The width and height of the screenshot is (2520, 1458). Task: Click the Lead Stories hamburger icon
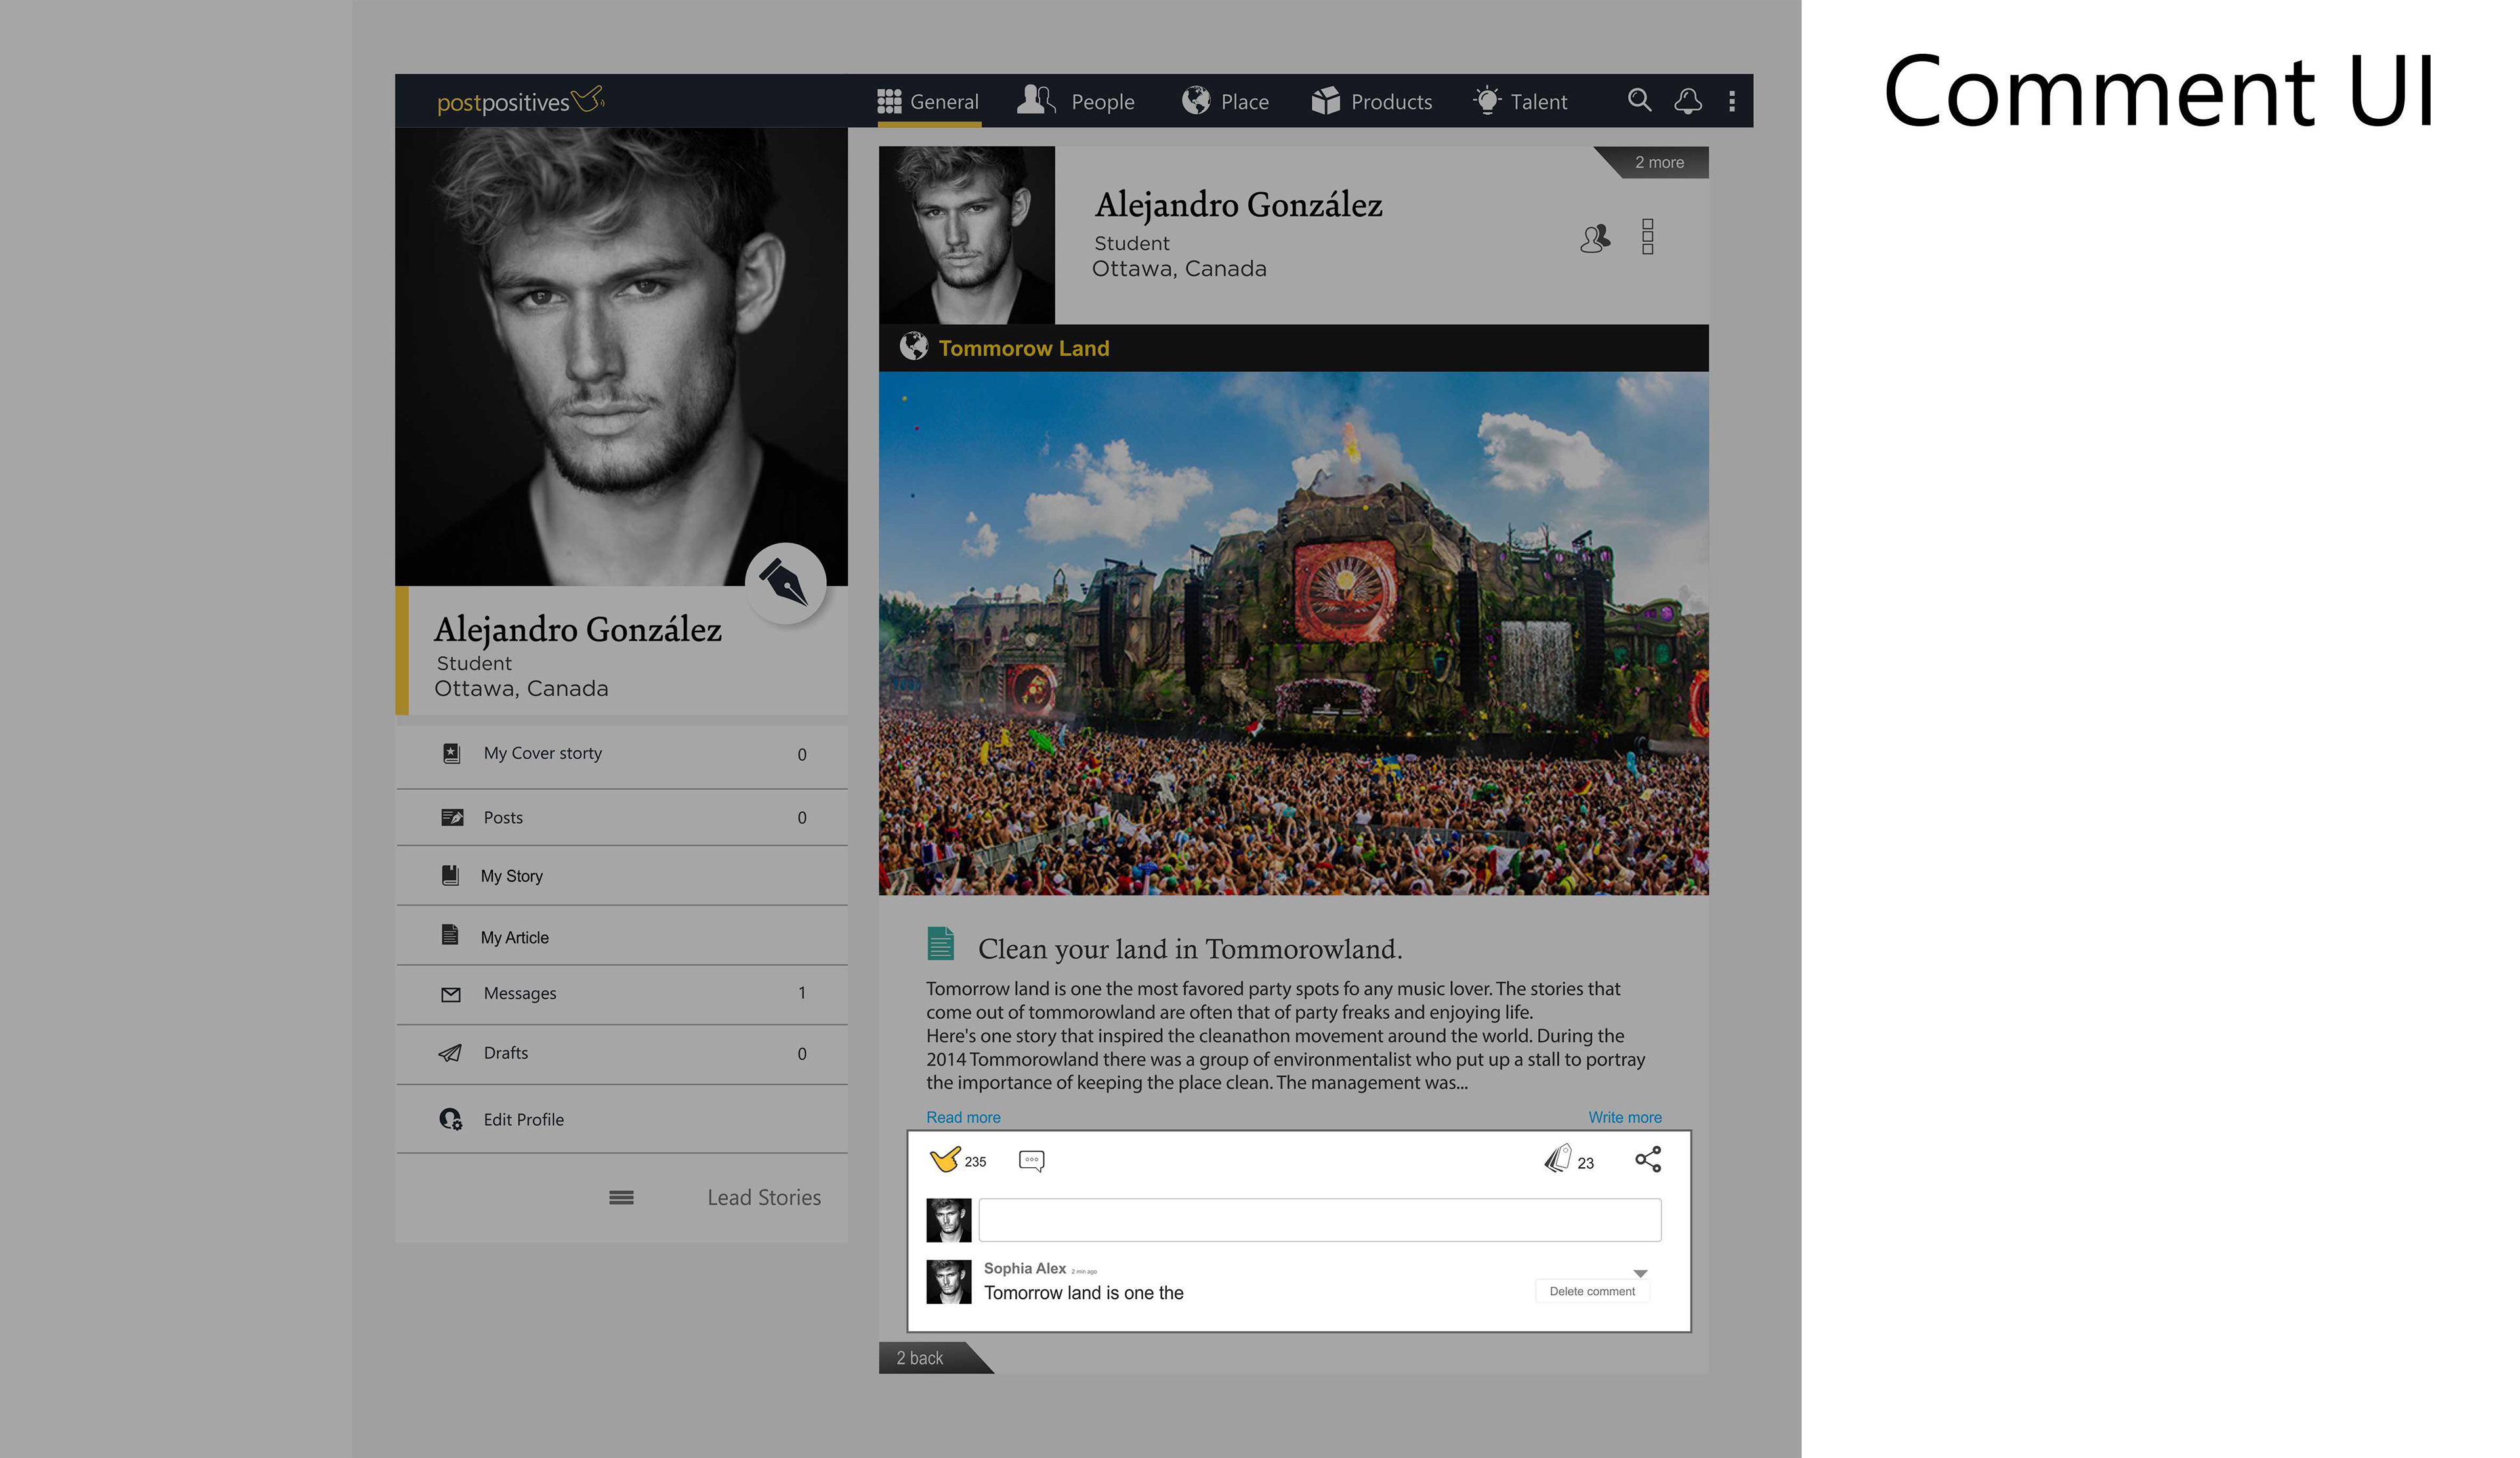coord(621,1197)
